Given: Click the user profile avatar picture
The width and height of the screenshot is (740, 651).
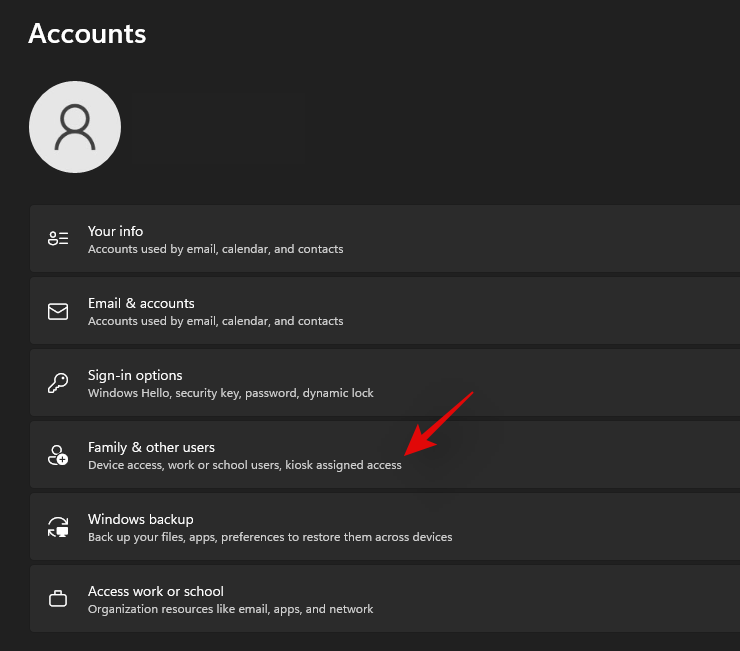Looking at the screenshot, I should (75, 126).
